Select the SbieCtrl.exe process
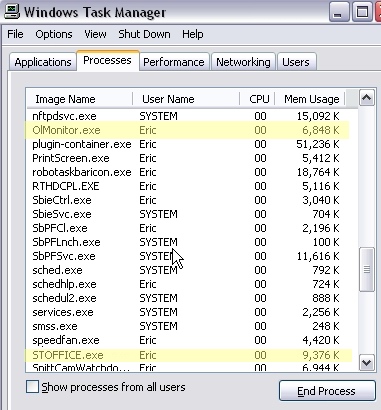The width and height of the screenshot is (381, 410). [187, 200]
